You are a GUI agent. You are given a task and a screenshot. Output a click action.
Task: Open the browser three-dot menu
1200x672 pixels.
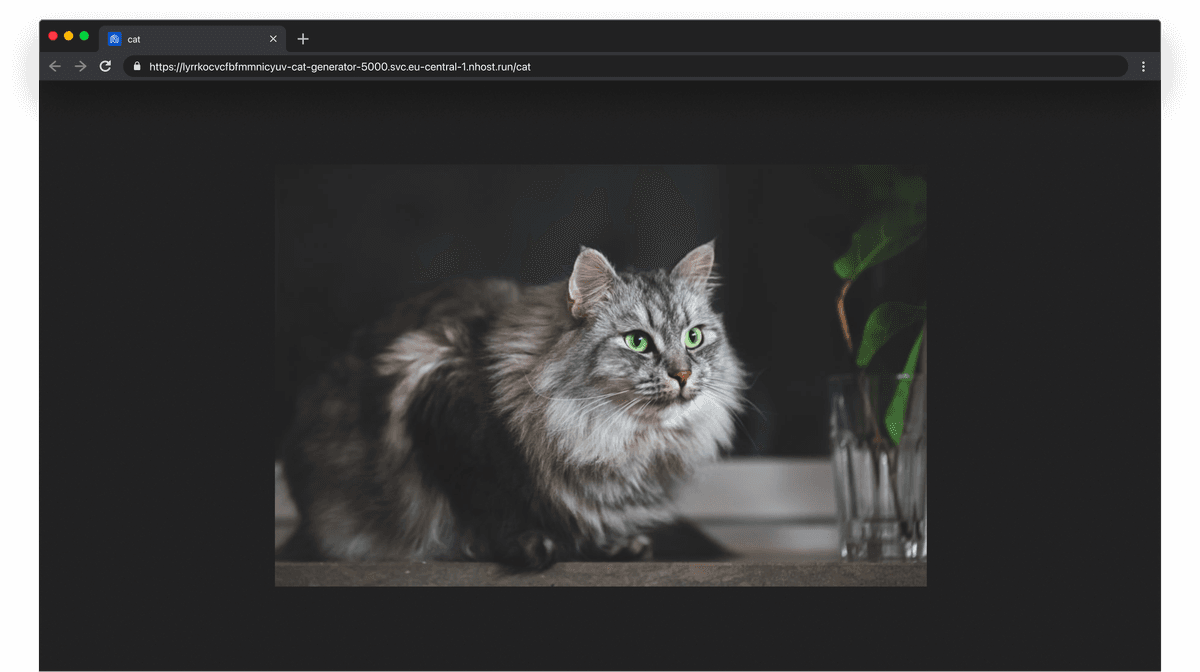pyautogui.click(x=1143, y=66)
